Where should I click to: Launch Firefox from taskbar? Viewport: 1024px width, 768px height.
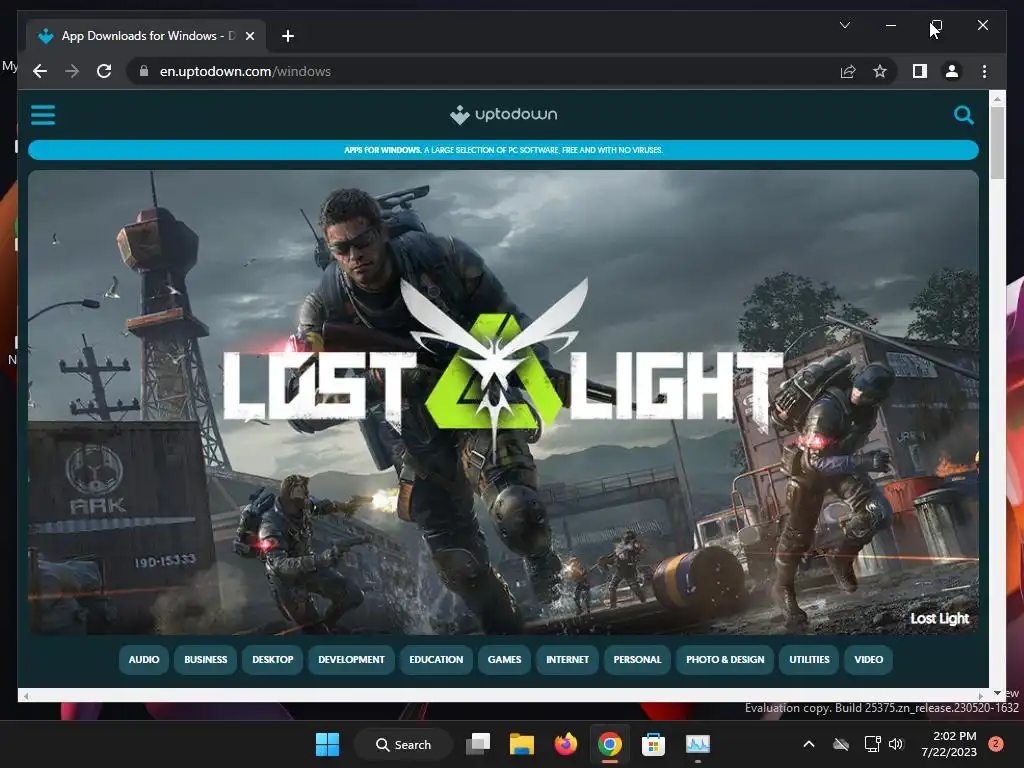point(566,744)
